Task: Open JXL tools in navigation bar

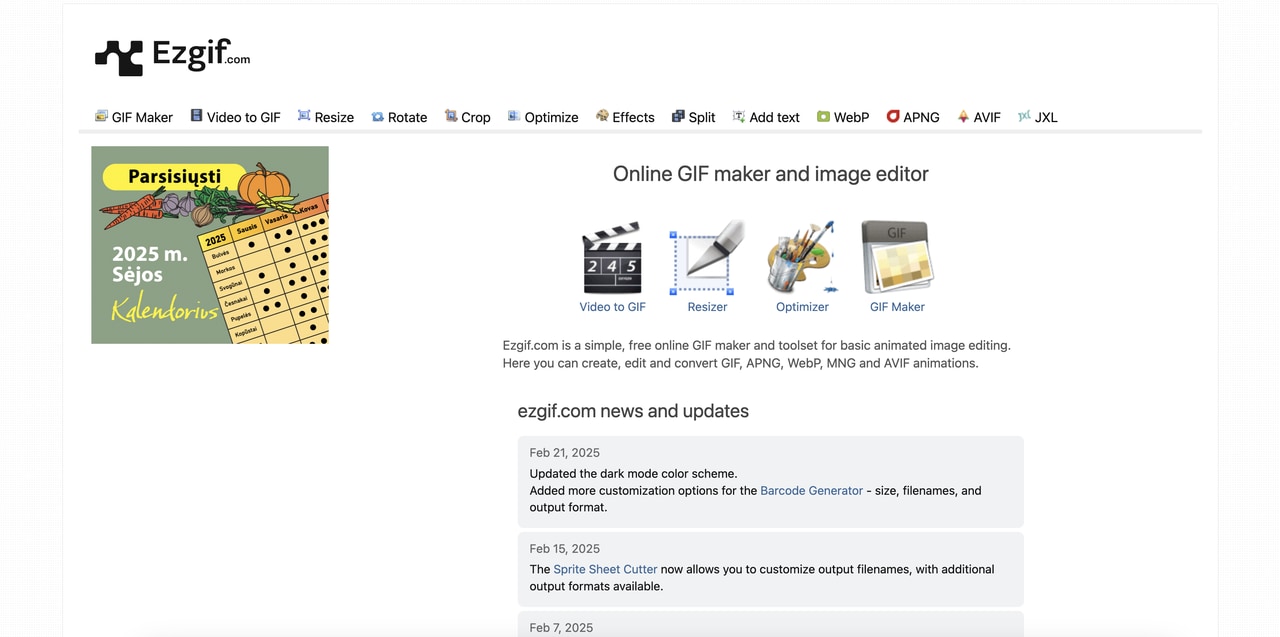Action: point(1037,117)
